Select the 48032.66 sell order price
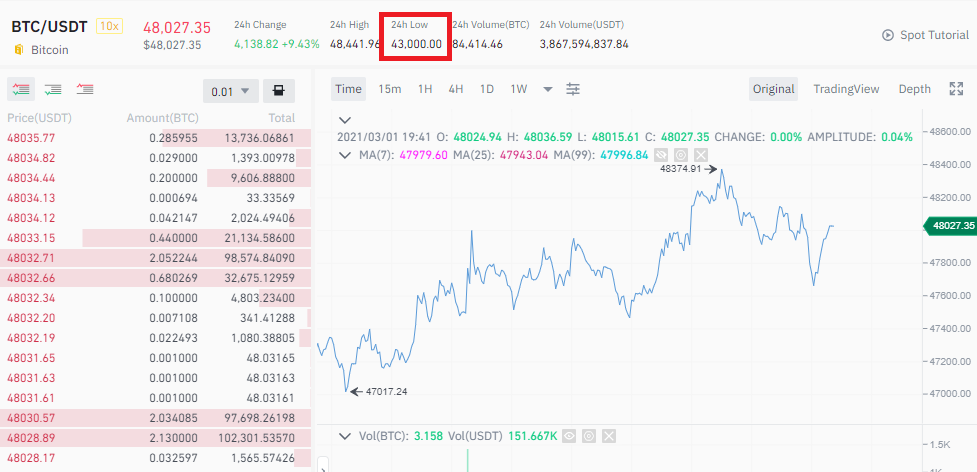Image resolution: width=977 pixels, height=472 pixels. [31, 278]
